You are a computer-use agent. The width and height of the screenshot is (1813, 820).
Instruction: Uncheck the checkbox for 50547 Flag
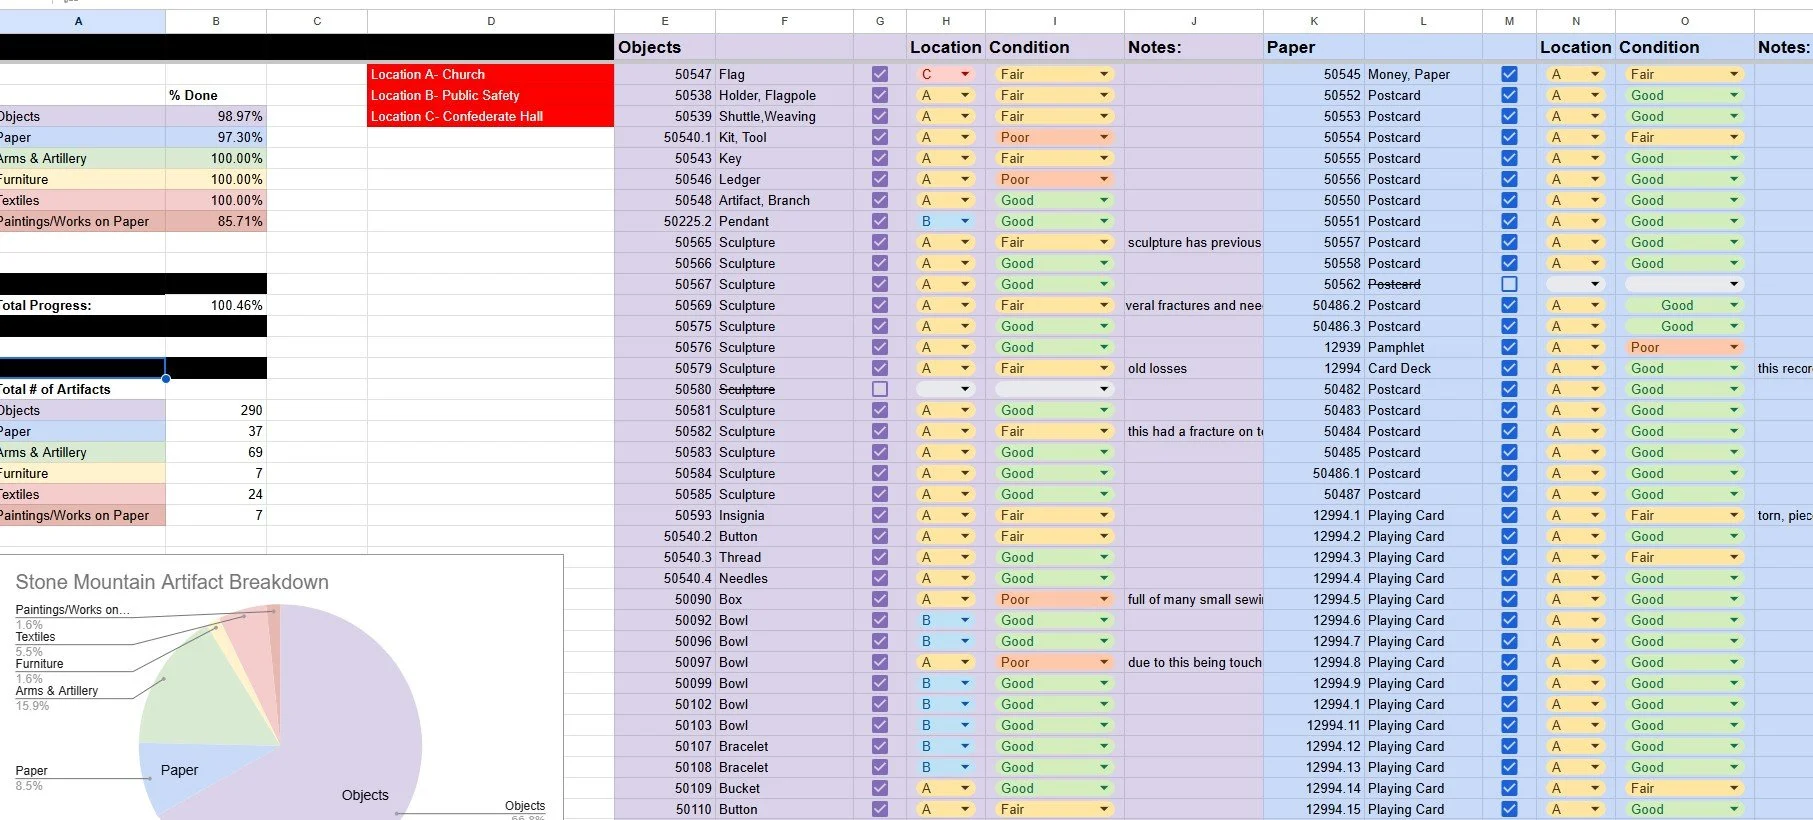pyautogui.click(x=880, y=74)
